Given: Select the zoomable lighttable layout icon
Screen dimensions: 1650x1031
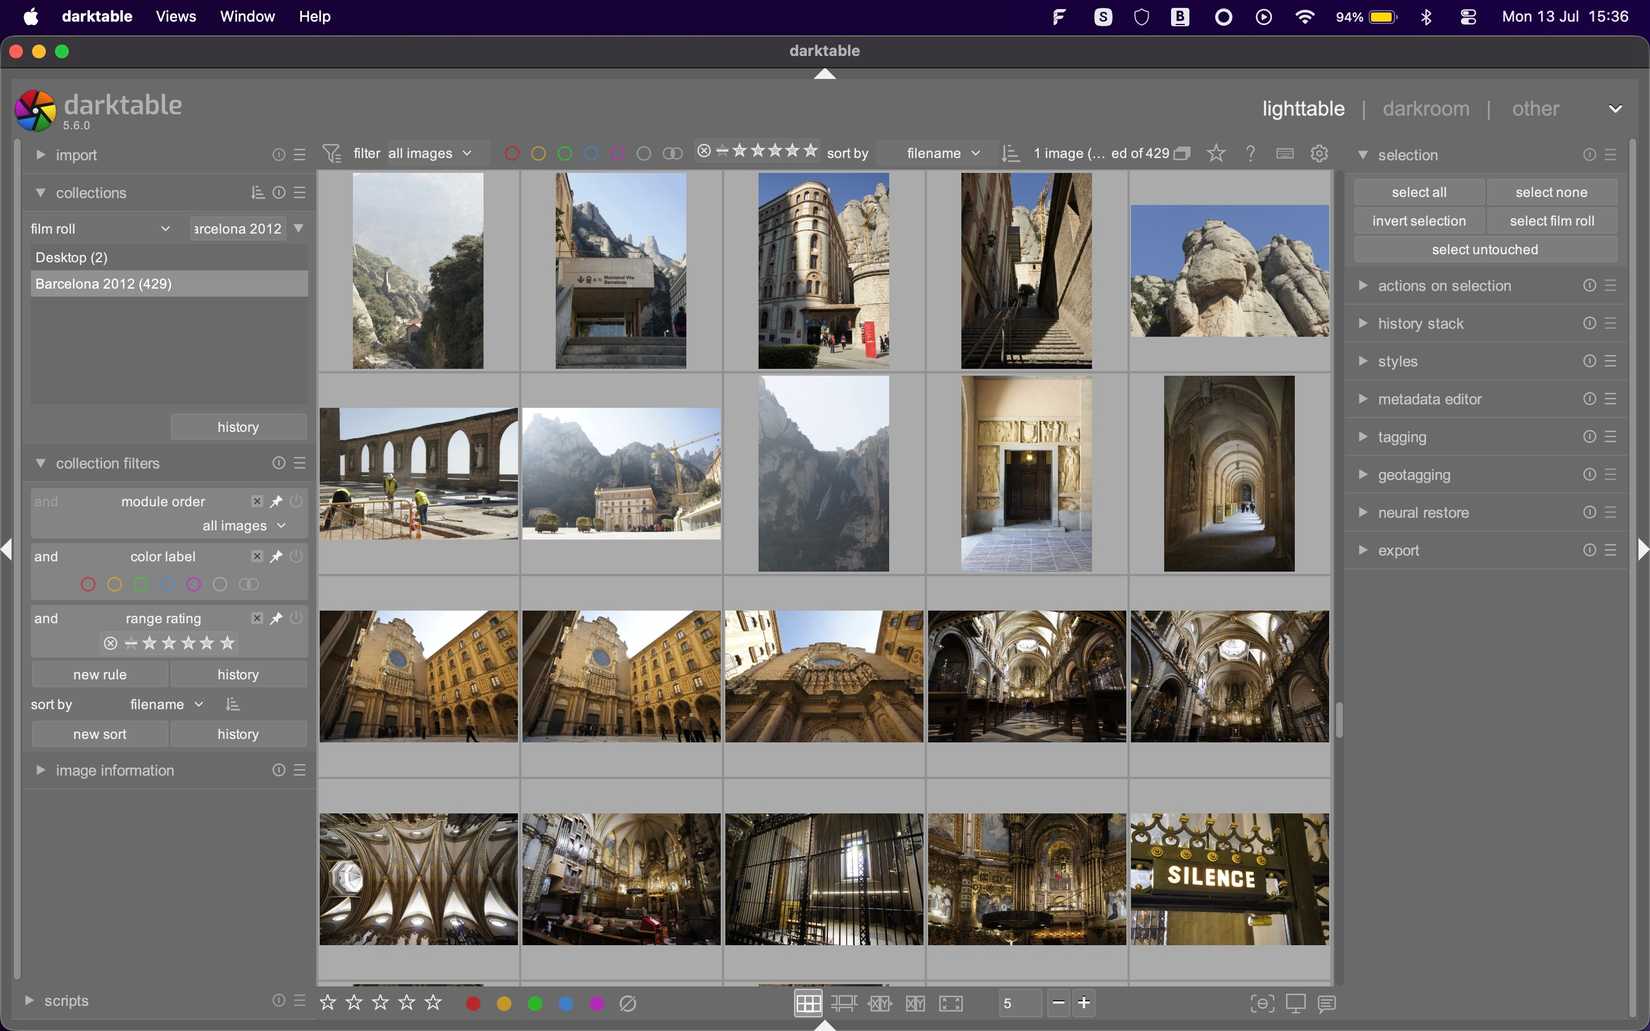Looking at the screenshot, I should 844,1003.
